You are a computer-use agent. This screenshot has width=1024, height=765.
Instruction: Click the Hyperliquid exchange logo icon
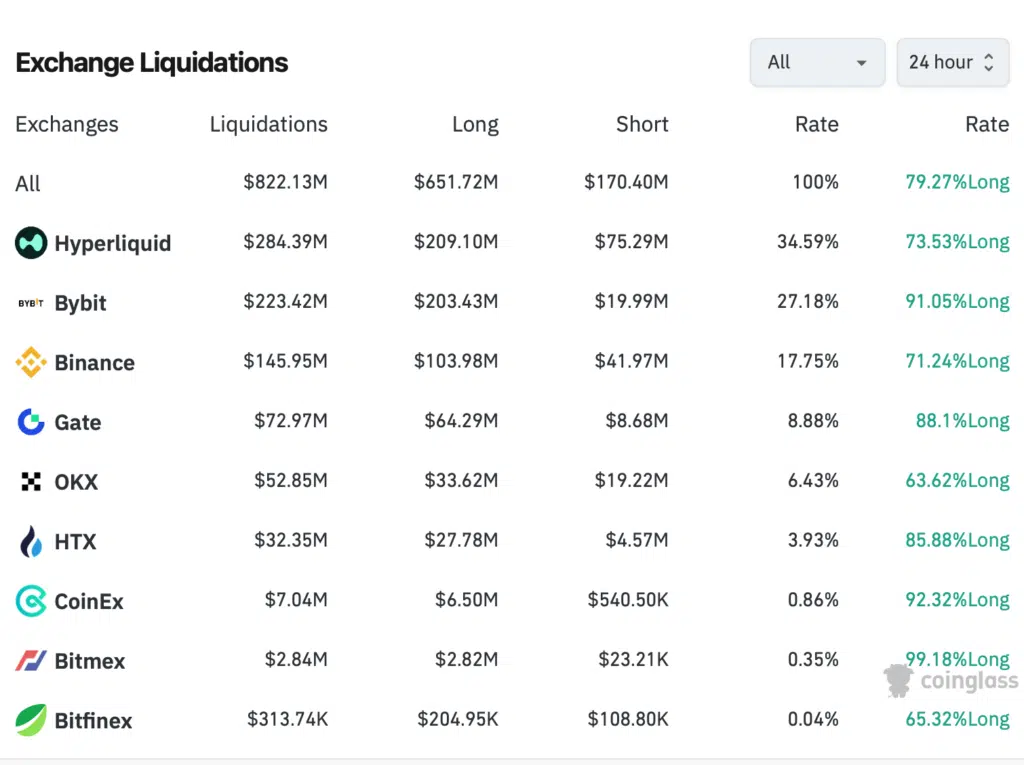[31, 243]
